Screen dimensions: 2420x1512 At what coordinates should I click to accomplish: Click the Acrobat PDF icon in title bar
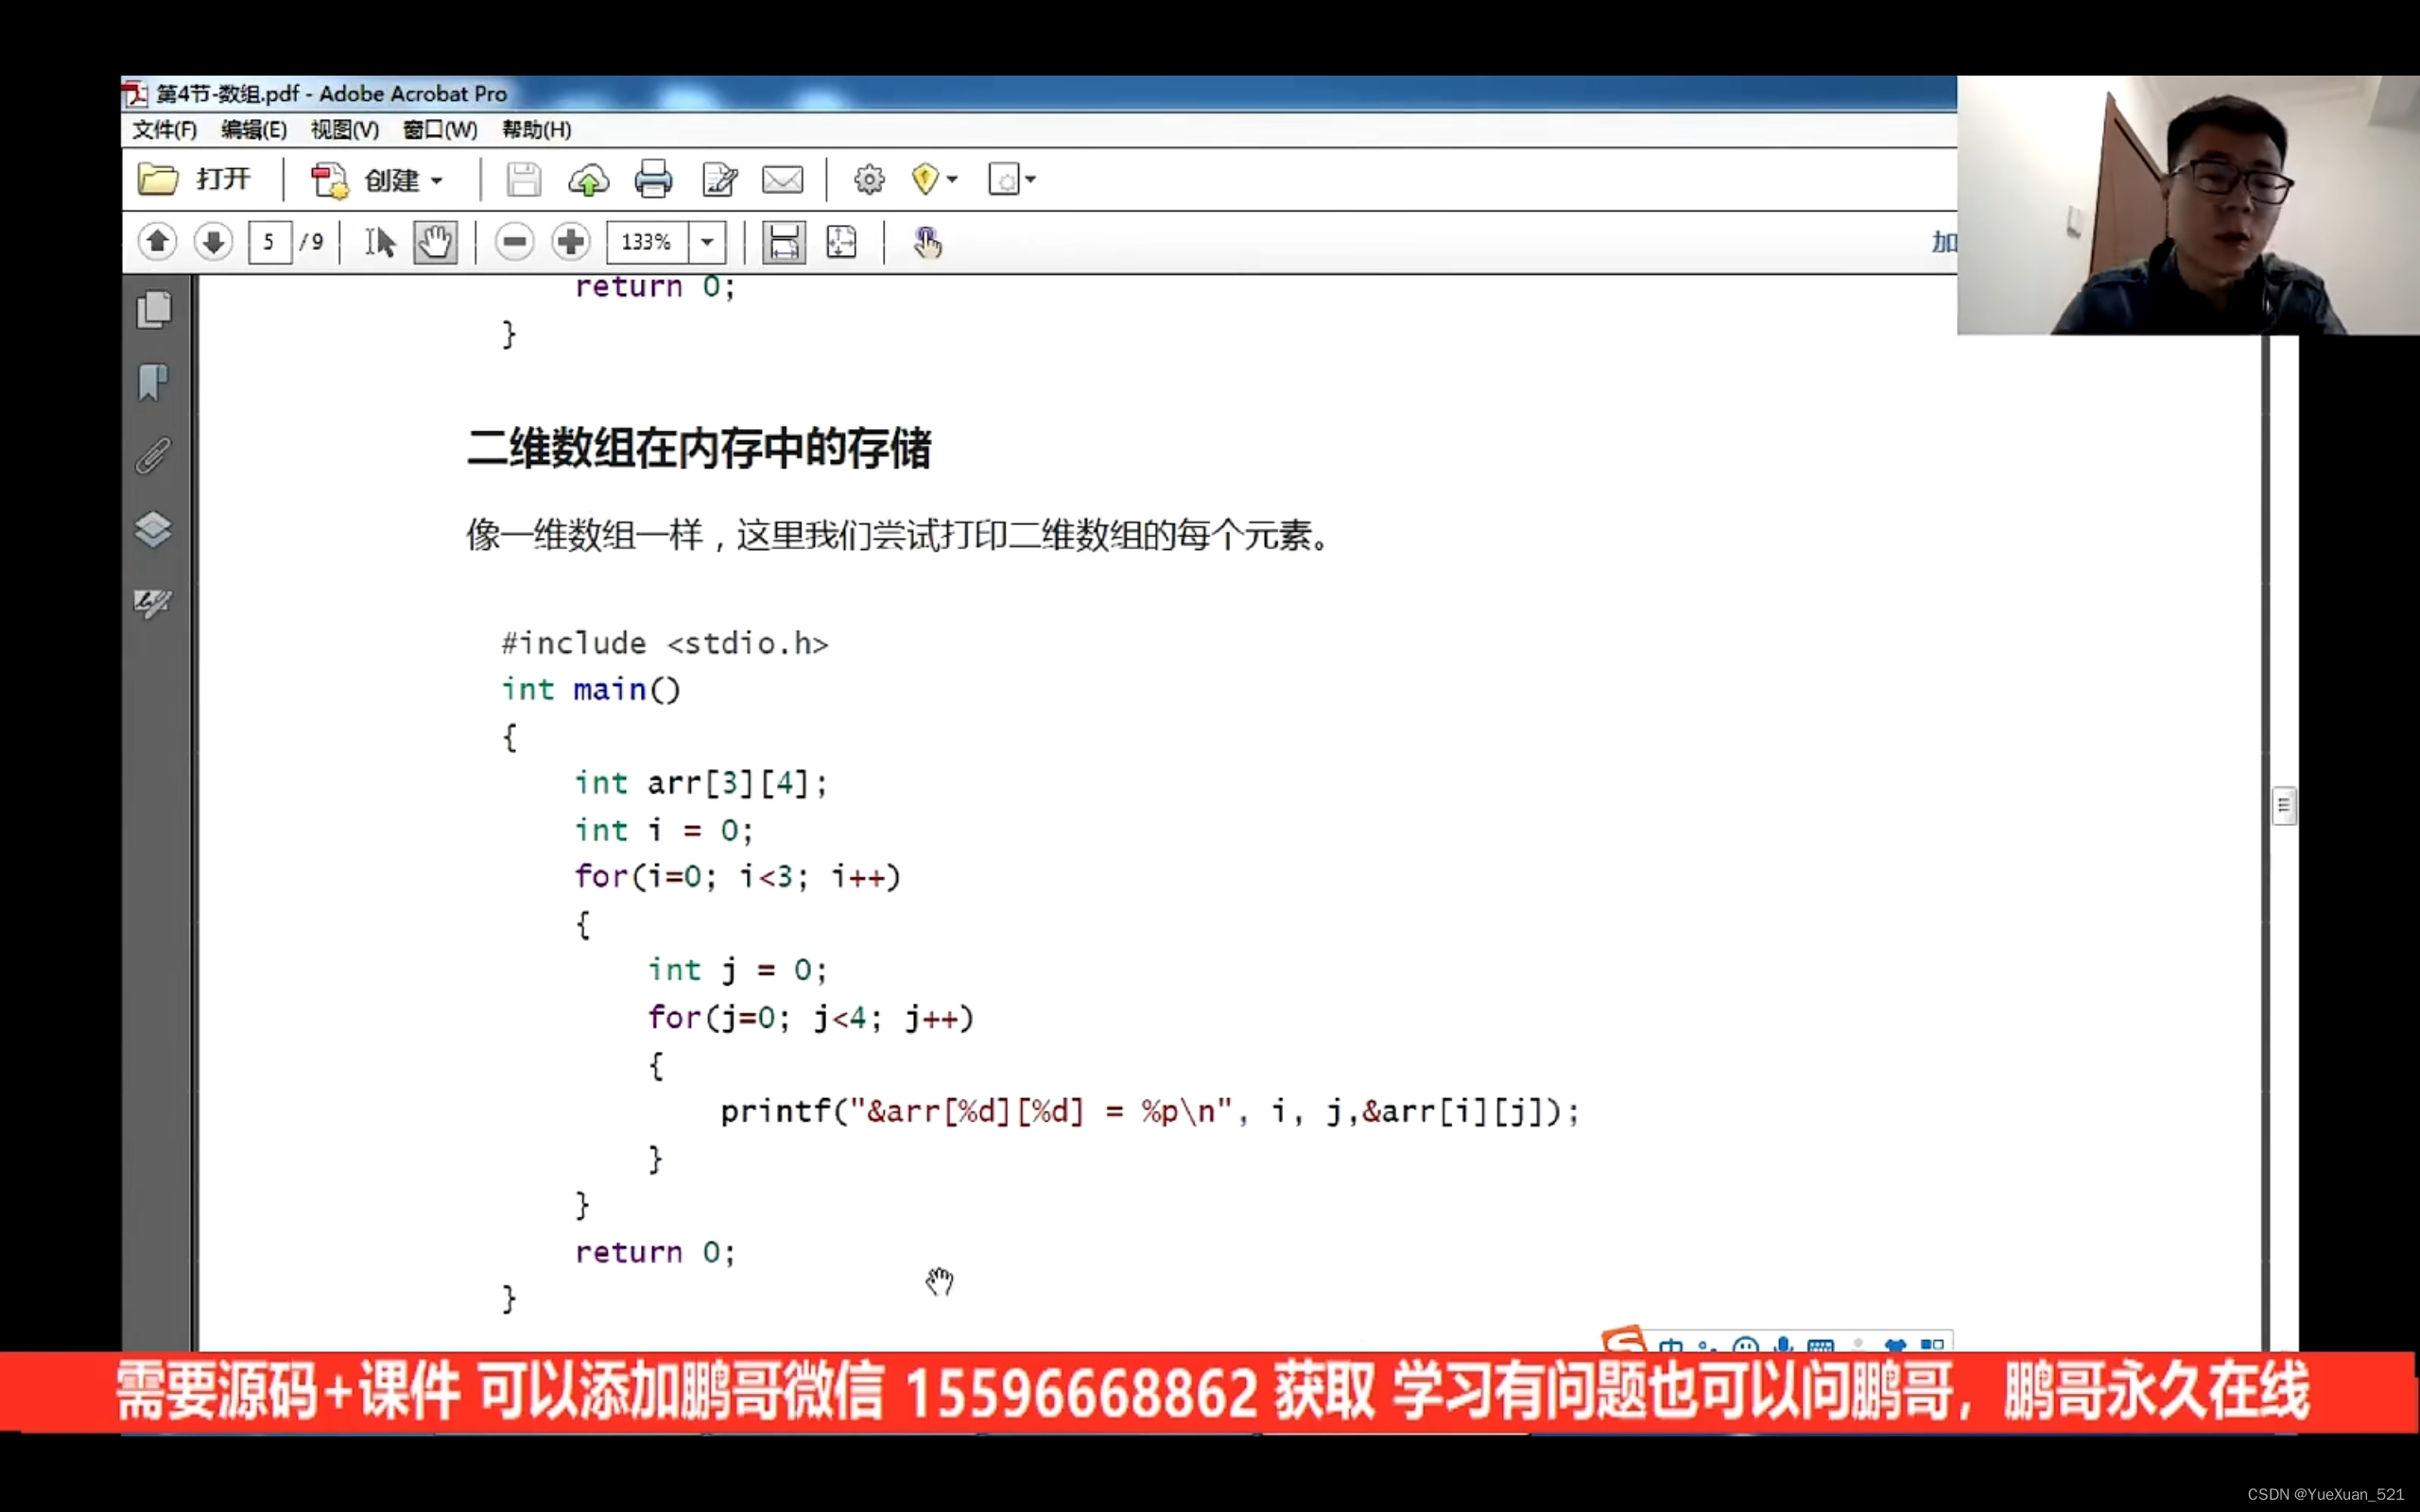136,94
